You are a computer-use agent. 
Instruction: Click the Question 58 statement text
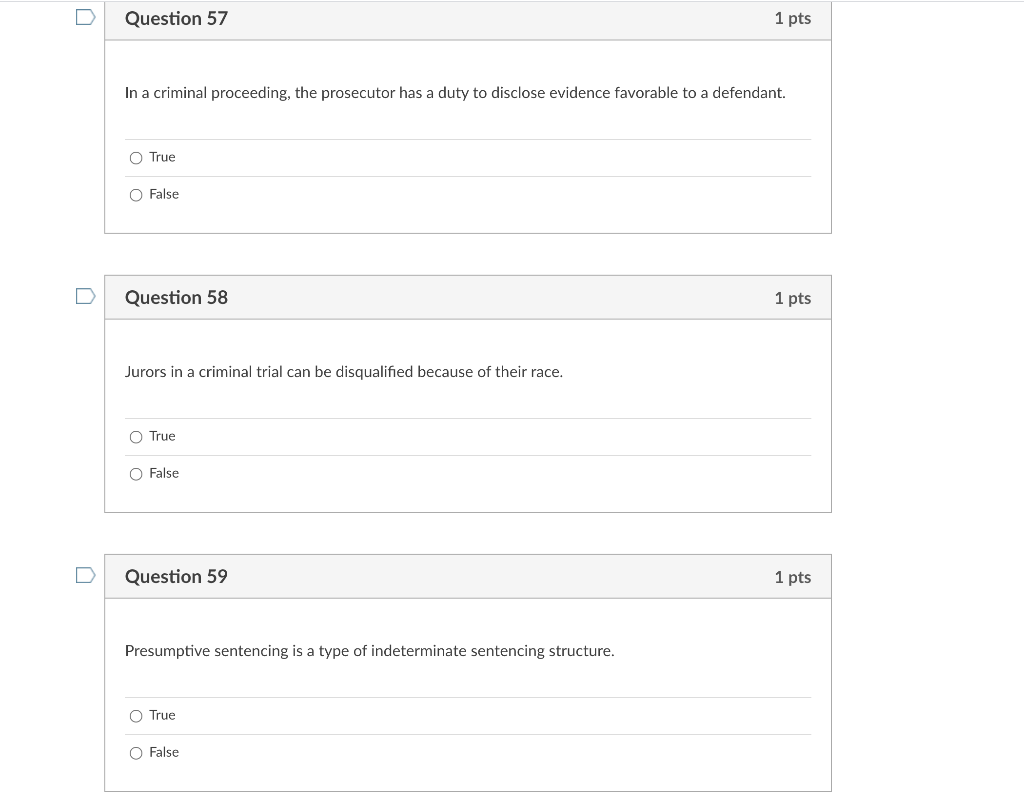coord(343,371)
